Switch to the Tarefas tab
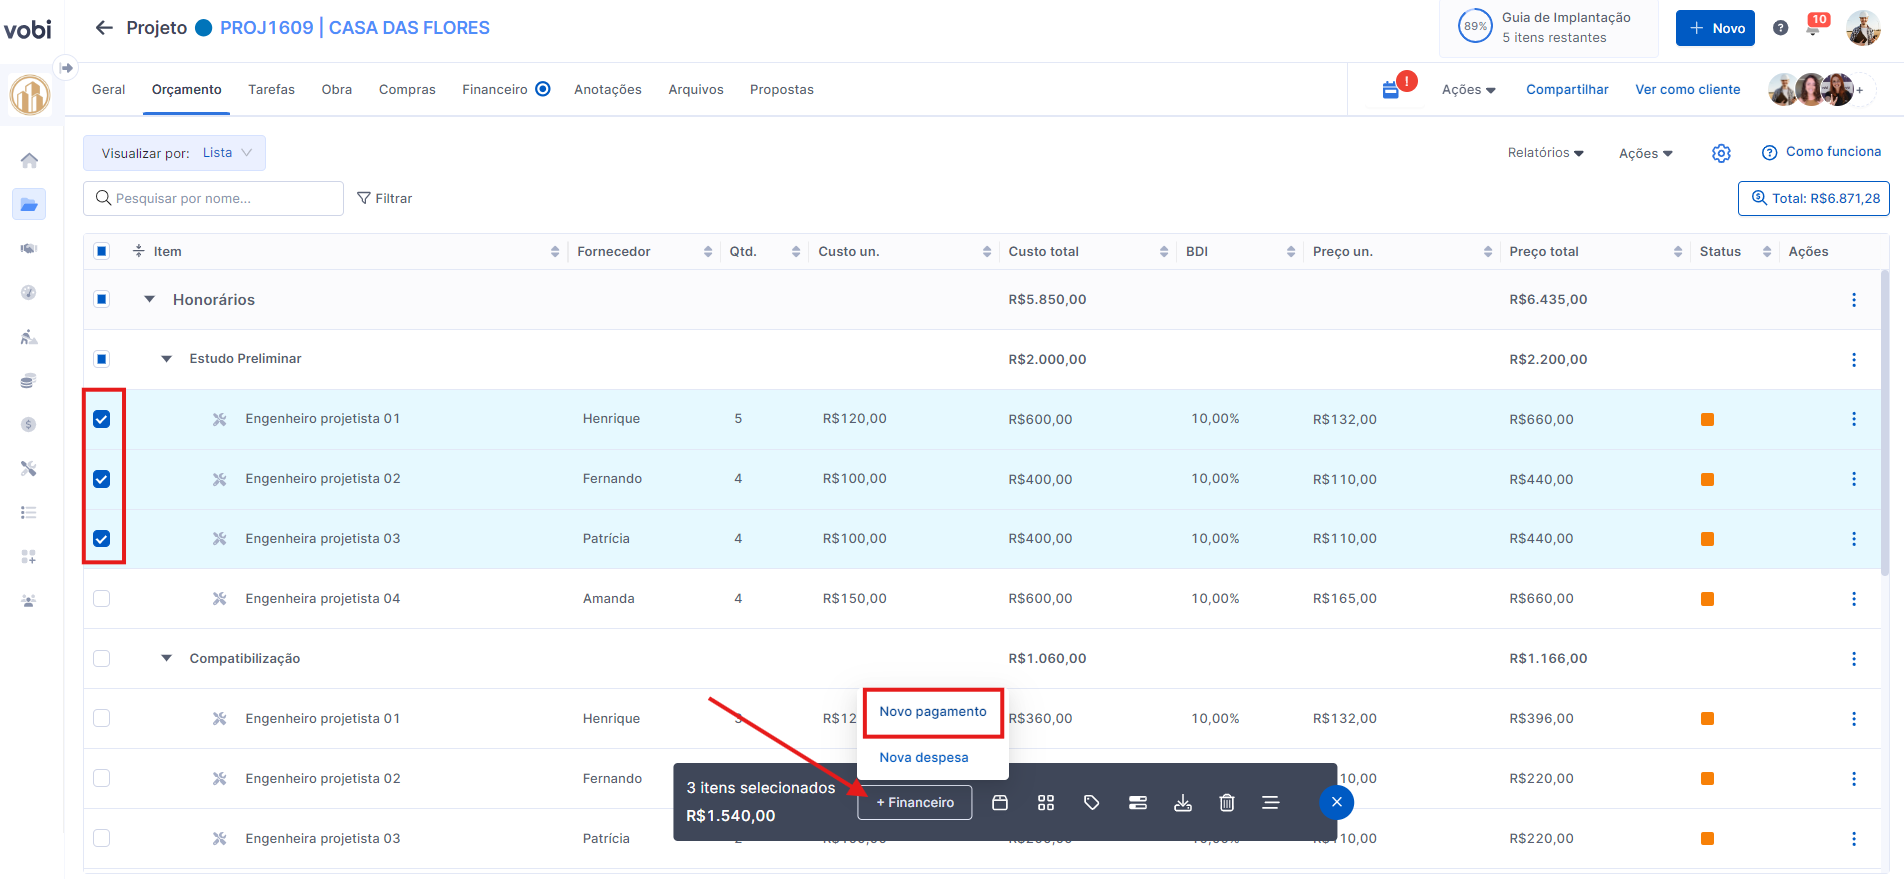This screenshot has height=879, width=1904. (x=271, y=90)
